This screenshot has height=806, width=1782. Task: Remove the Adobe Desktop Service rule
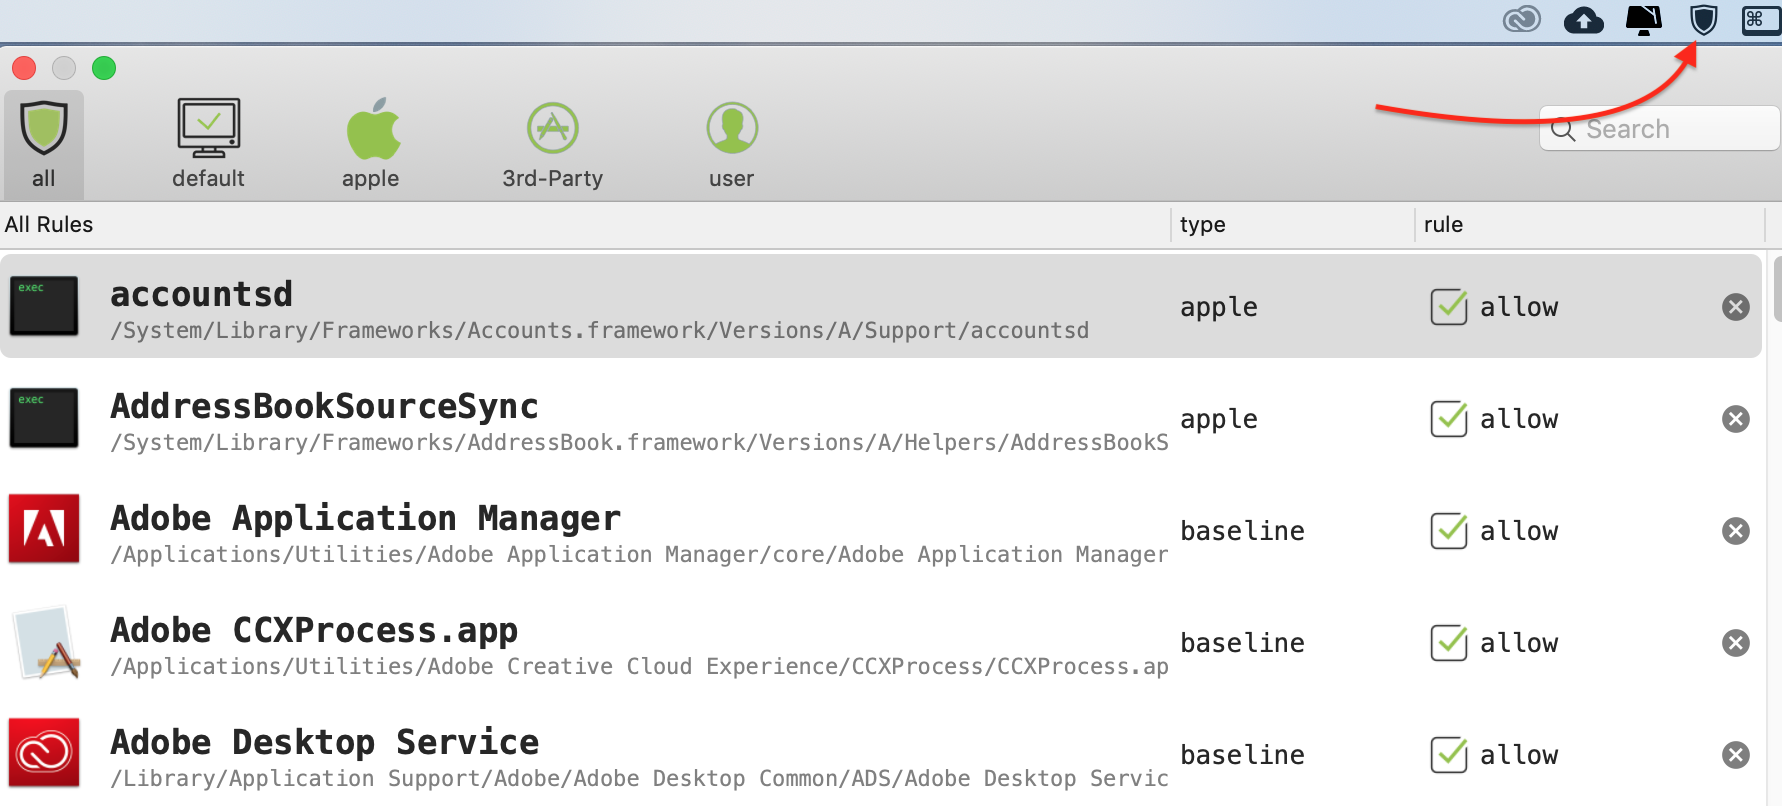point(1735,755)
